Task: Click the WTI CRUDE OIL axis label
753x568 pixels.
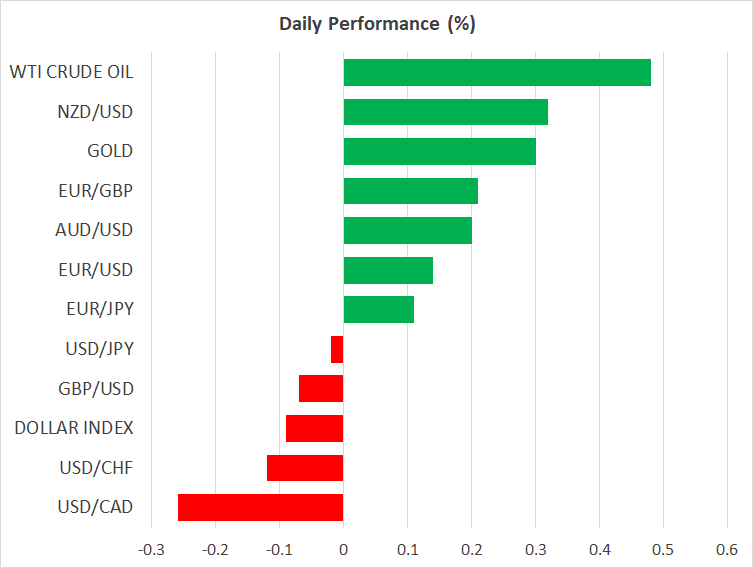Action: click(x=71, y=72)
